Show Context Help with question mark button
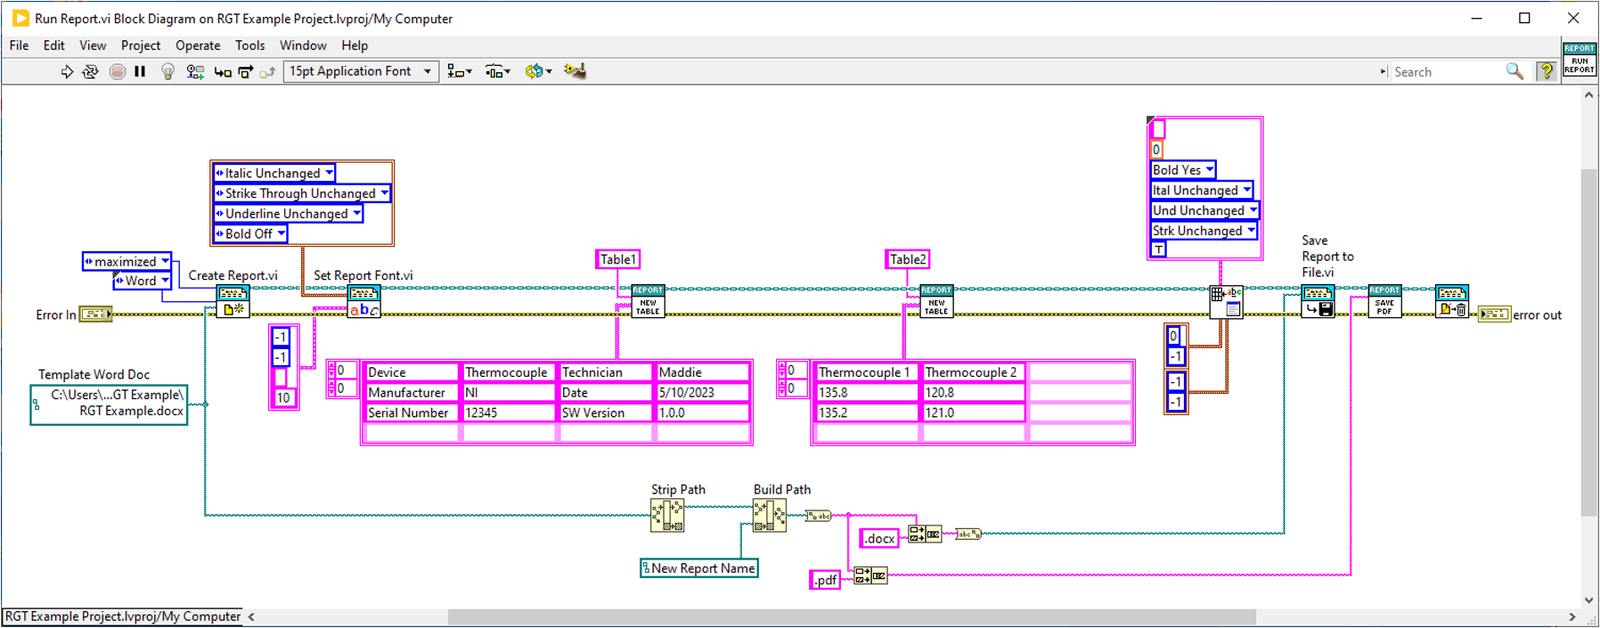Viewport: 1600px width, 628px height. 1547,71
